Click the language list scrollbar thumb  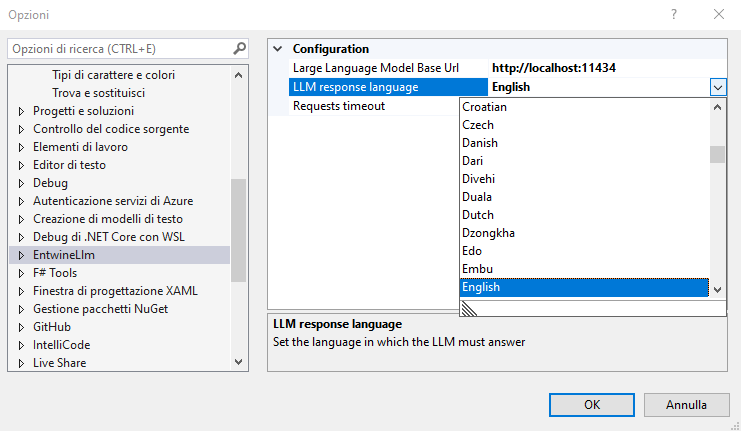(717, 155)
